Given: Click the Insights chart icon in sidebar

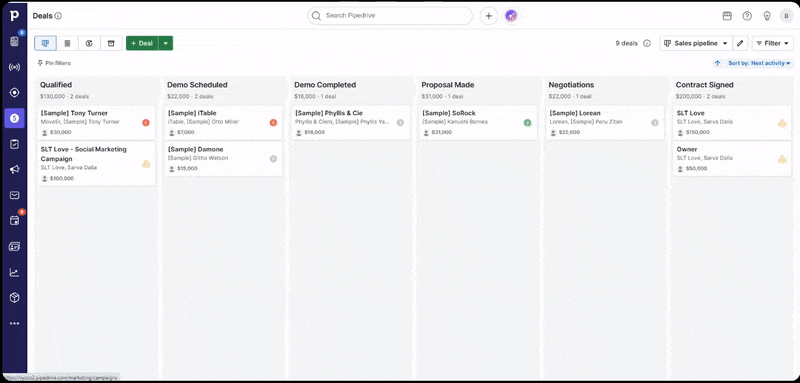Looking at the screenshot, I should [x=14, y=272].
